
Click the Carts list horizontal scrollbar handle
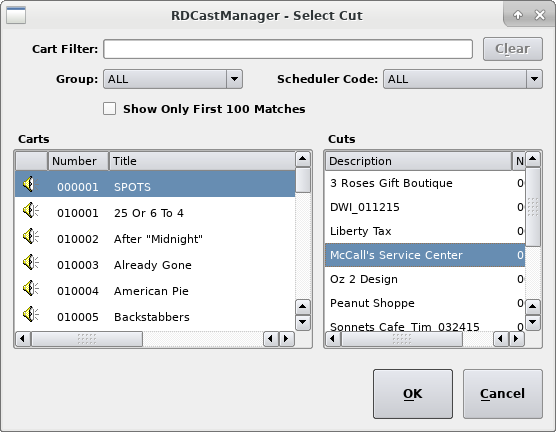coord(87,339)
